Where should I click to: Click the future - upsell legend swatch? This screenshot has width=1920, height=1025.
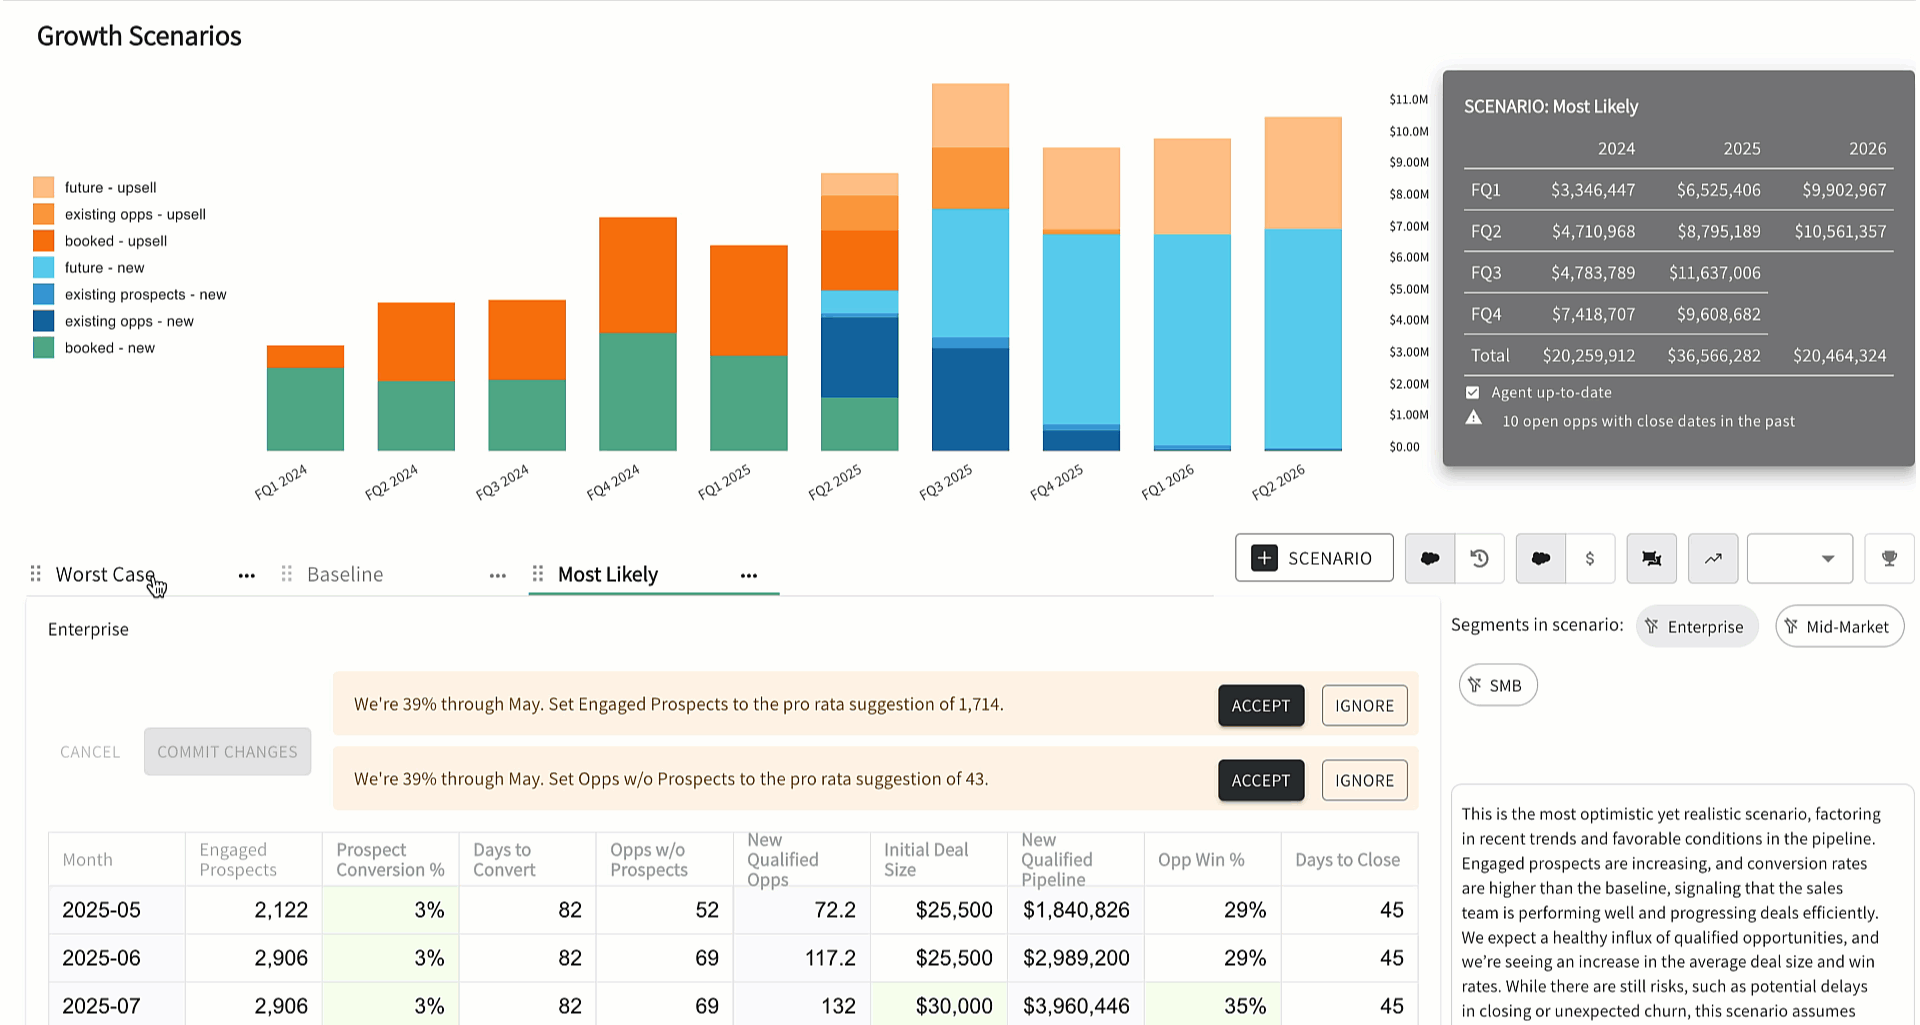tap(43, 187)
